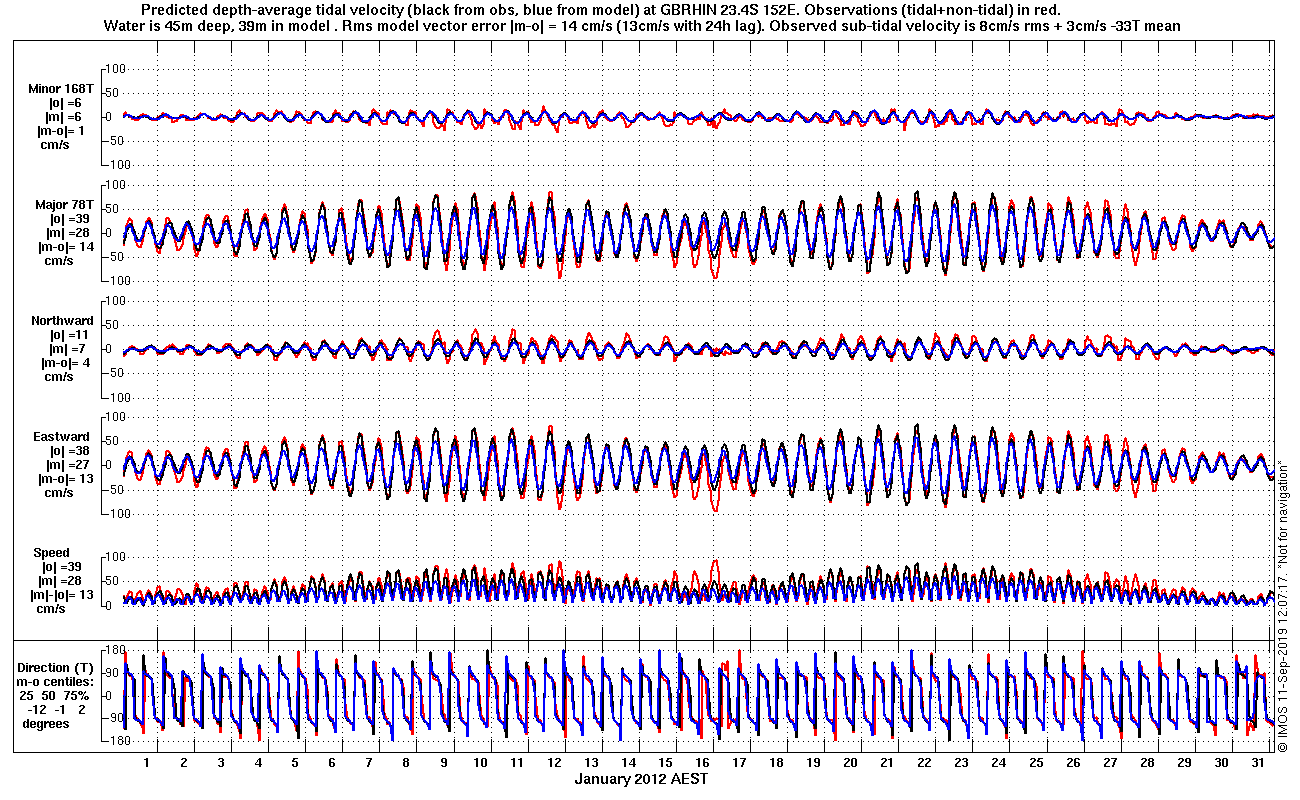The image size is (1300, 800).
Task: Click the 'm-o centiles:' label
Action: tap(56, 681)
